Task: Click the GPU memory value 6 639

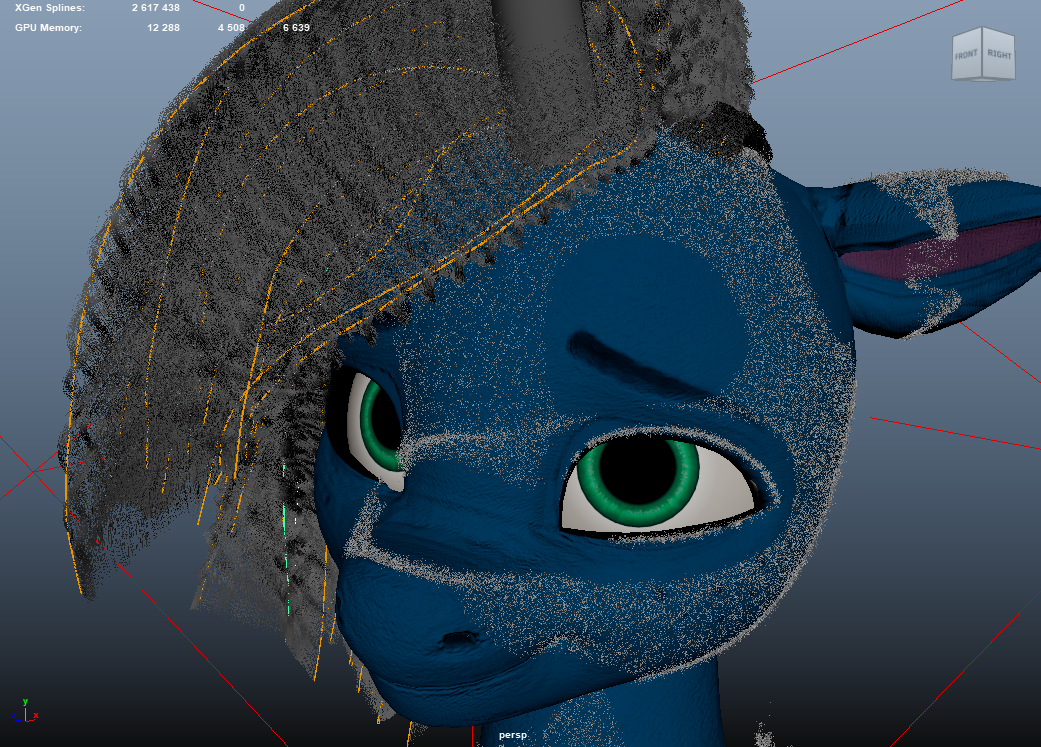Action: [296, 28]
